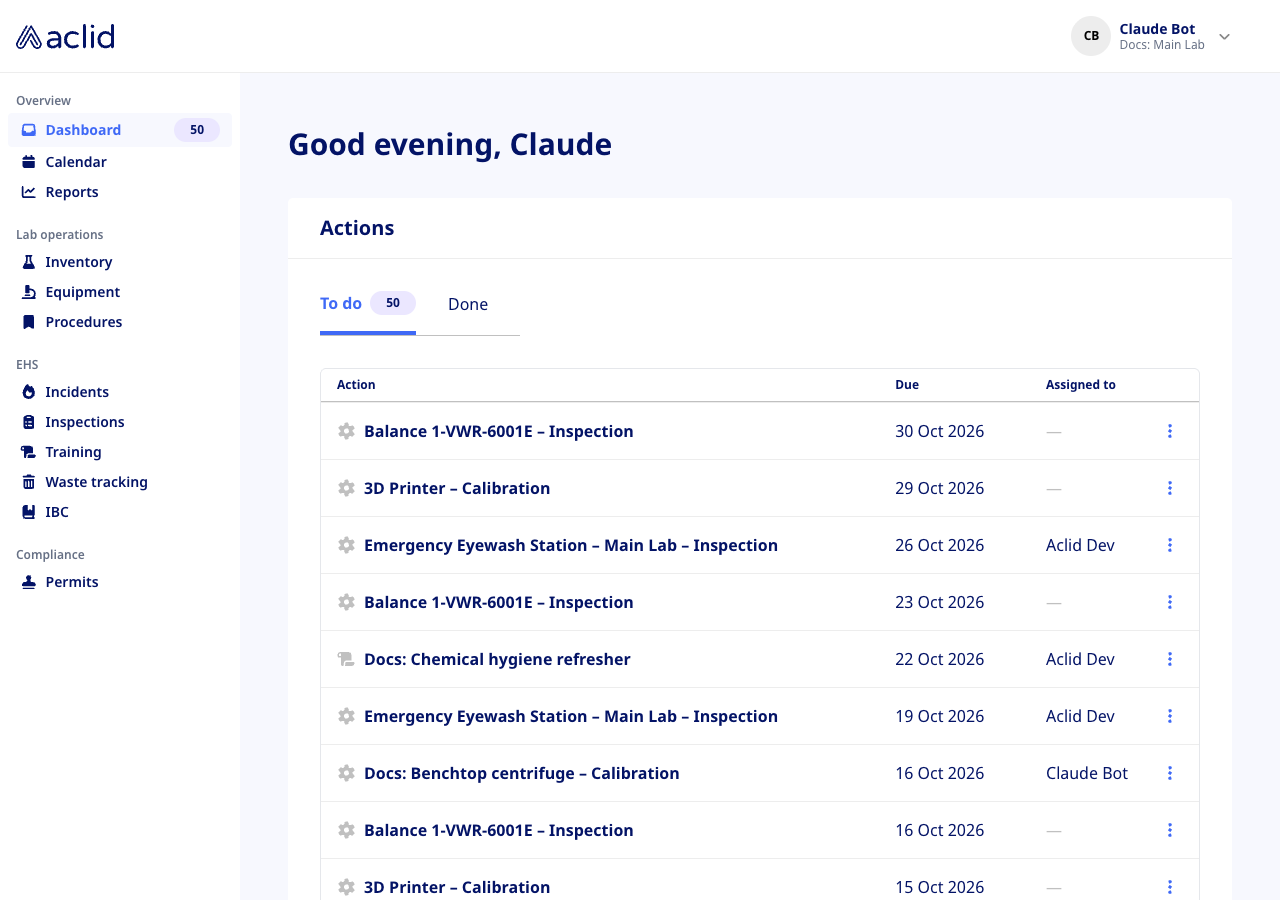Open Balance 1-VWR-6001E Inspection due 30 Oct
1280x900 pixels.
point(499,431)
